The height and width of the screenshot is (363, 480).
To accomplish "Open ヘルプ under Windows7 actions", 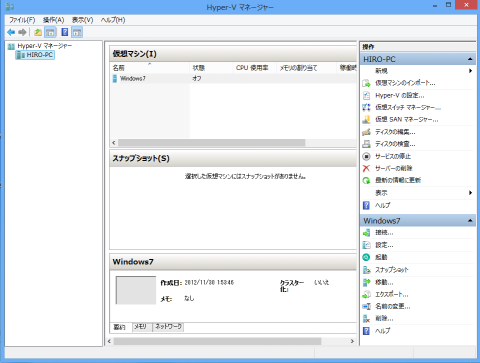I will click(x=383, y=331).
